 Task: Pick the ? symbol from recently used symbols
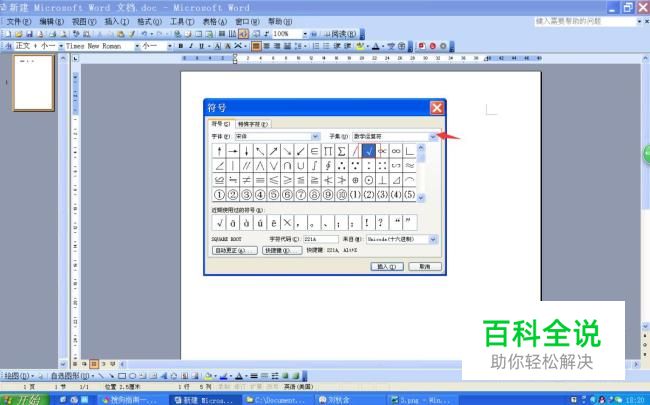pyautogui.click(x=381, y=223)
